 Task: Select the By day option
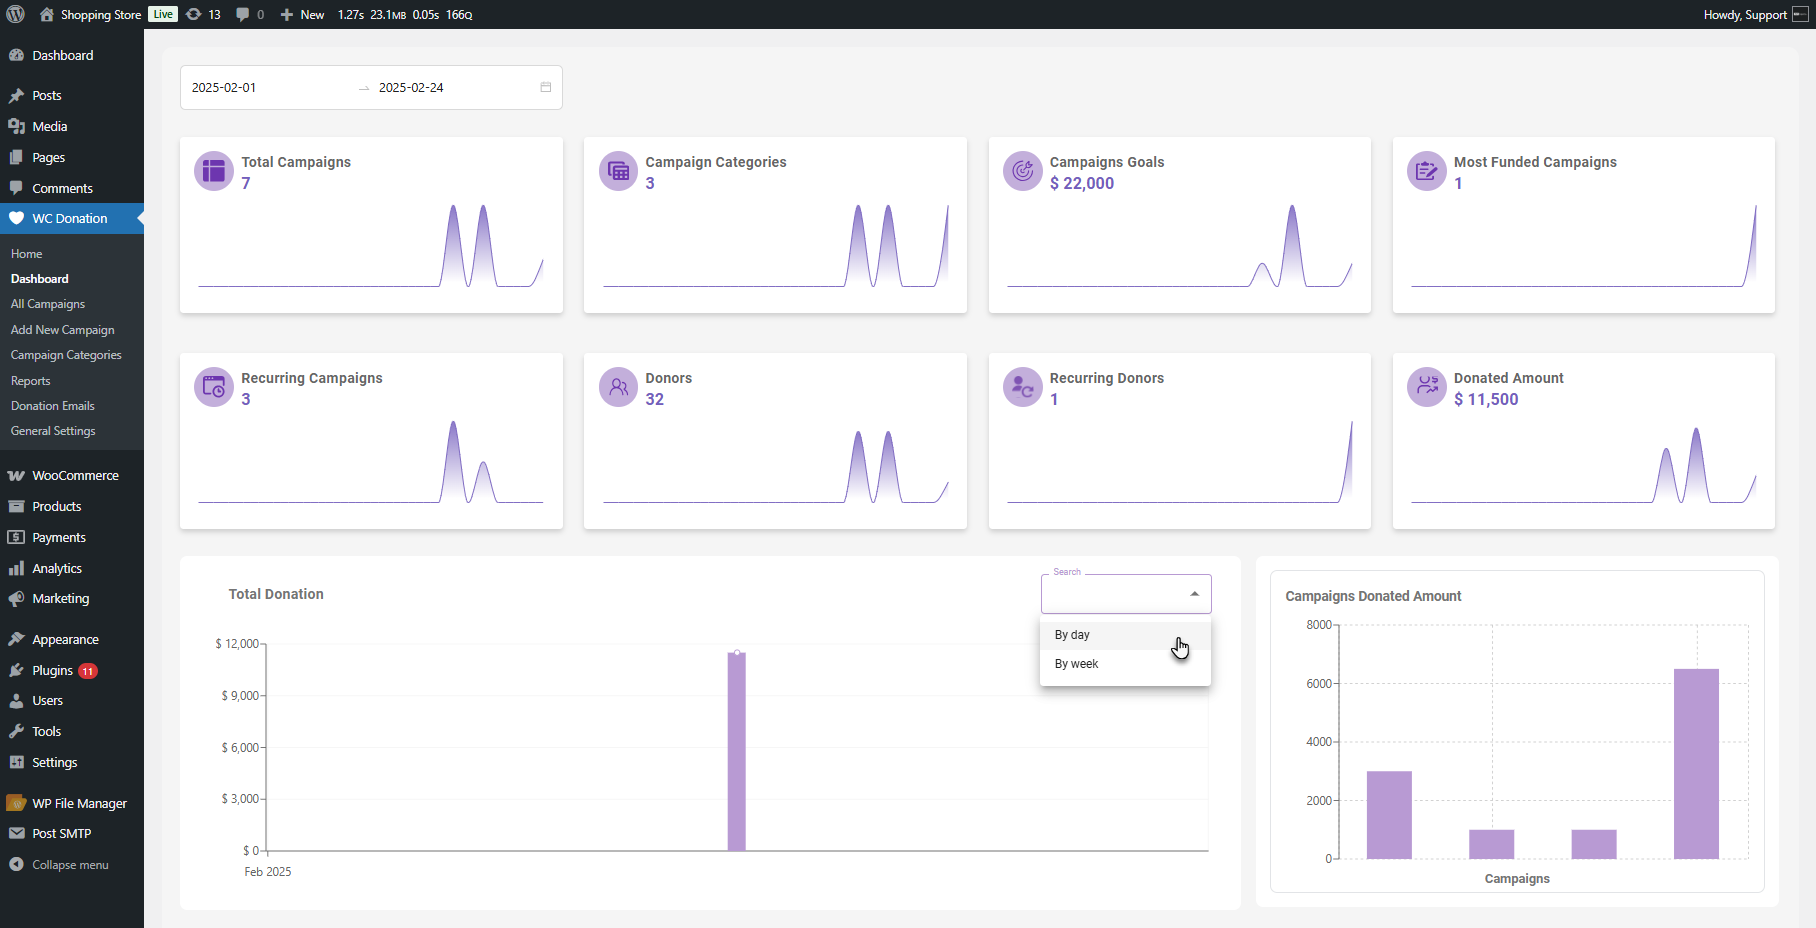click(x=1072, y=635)
